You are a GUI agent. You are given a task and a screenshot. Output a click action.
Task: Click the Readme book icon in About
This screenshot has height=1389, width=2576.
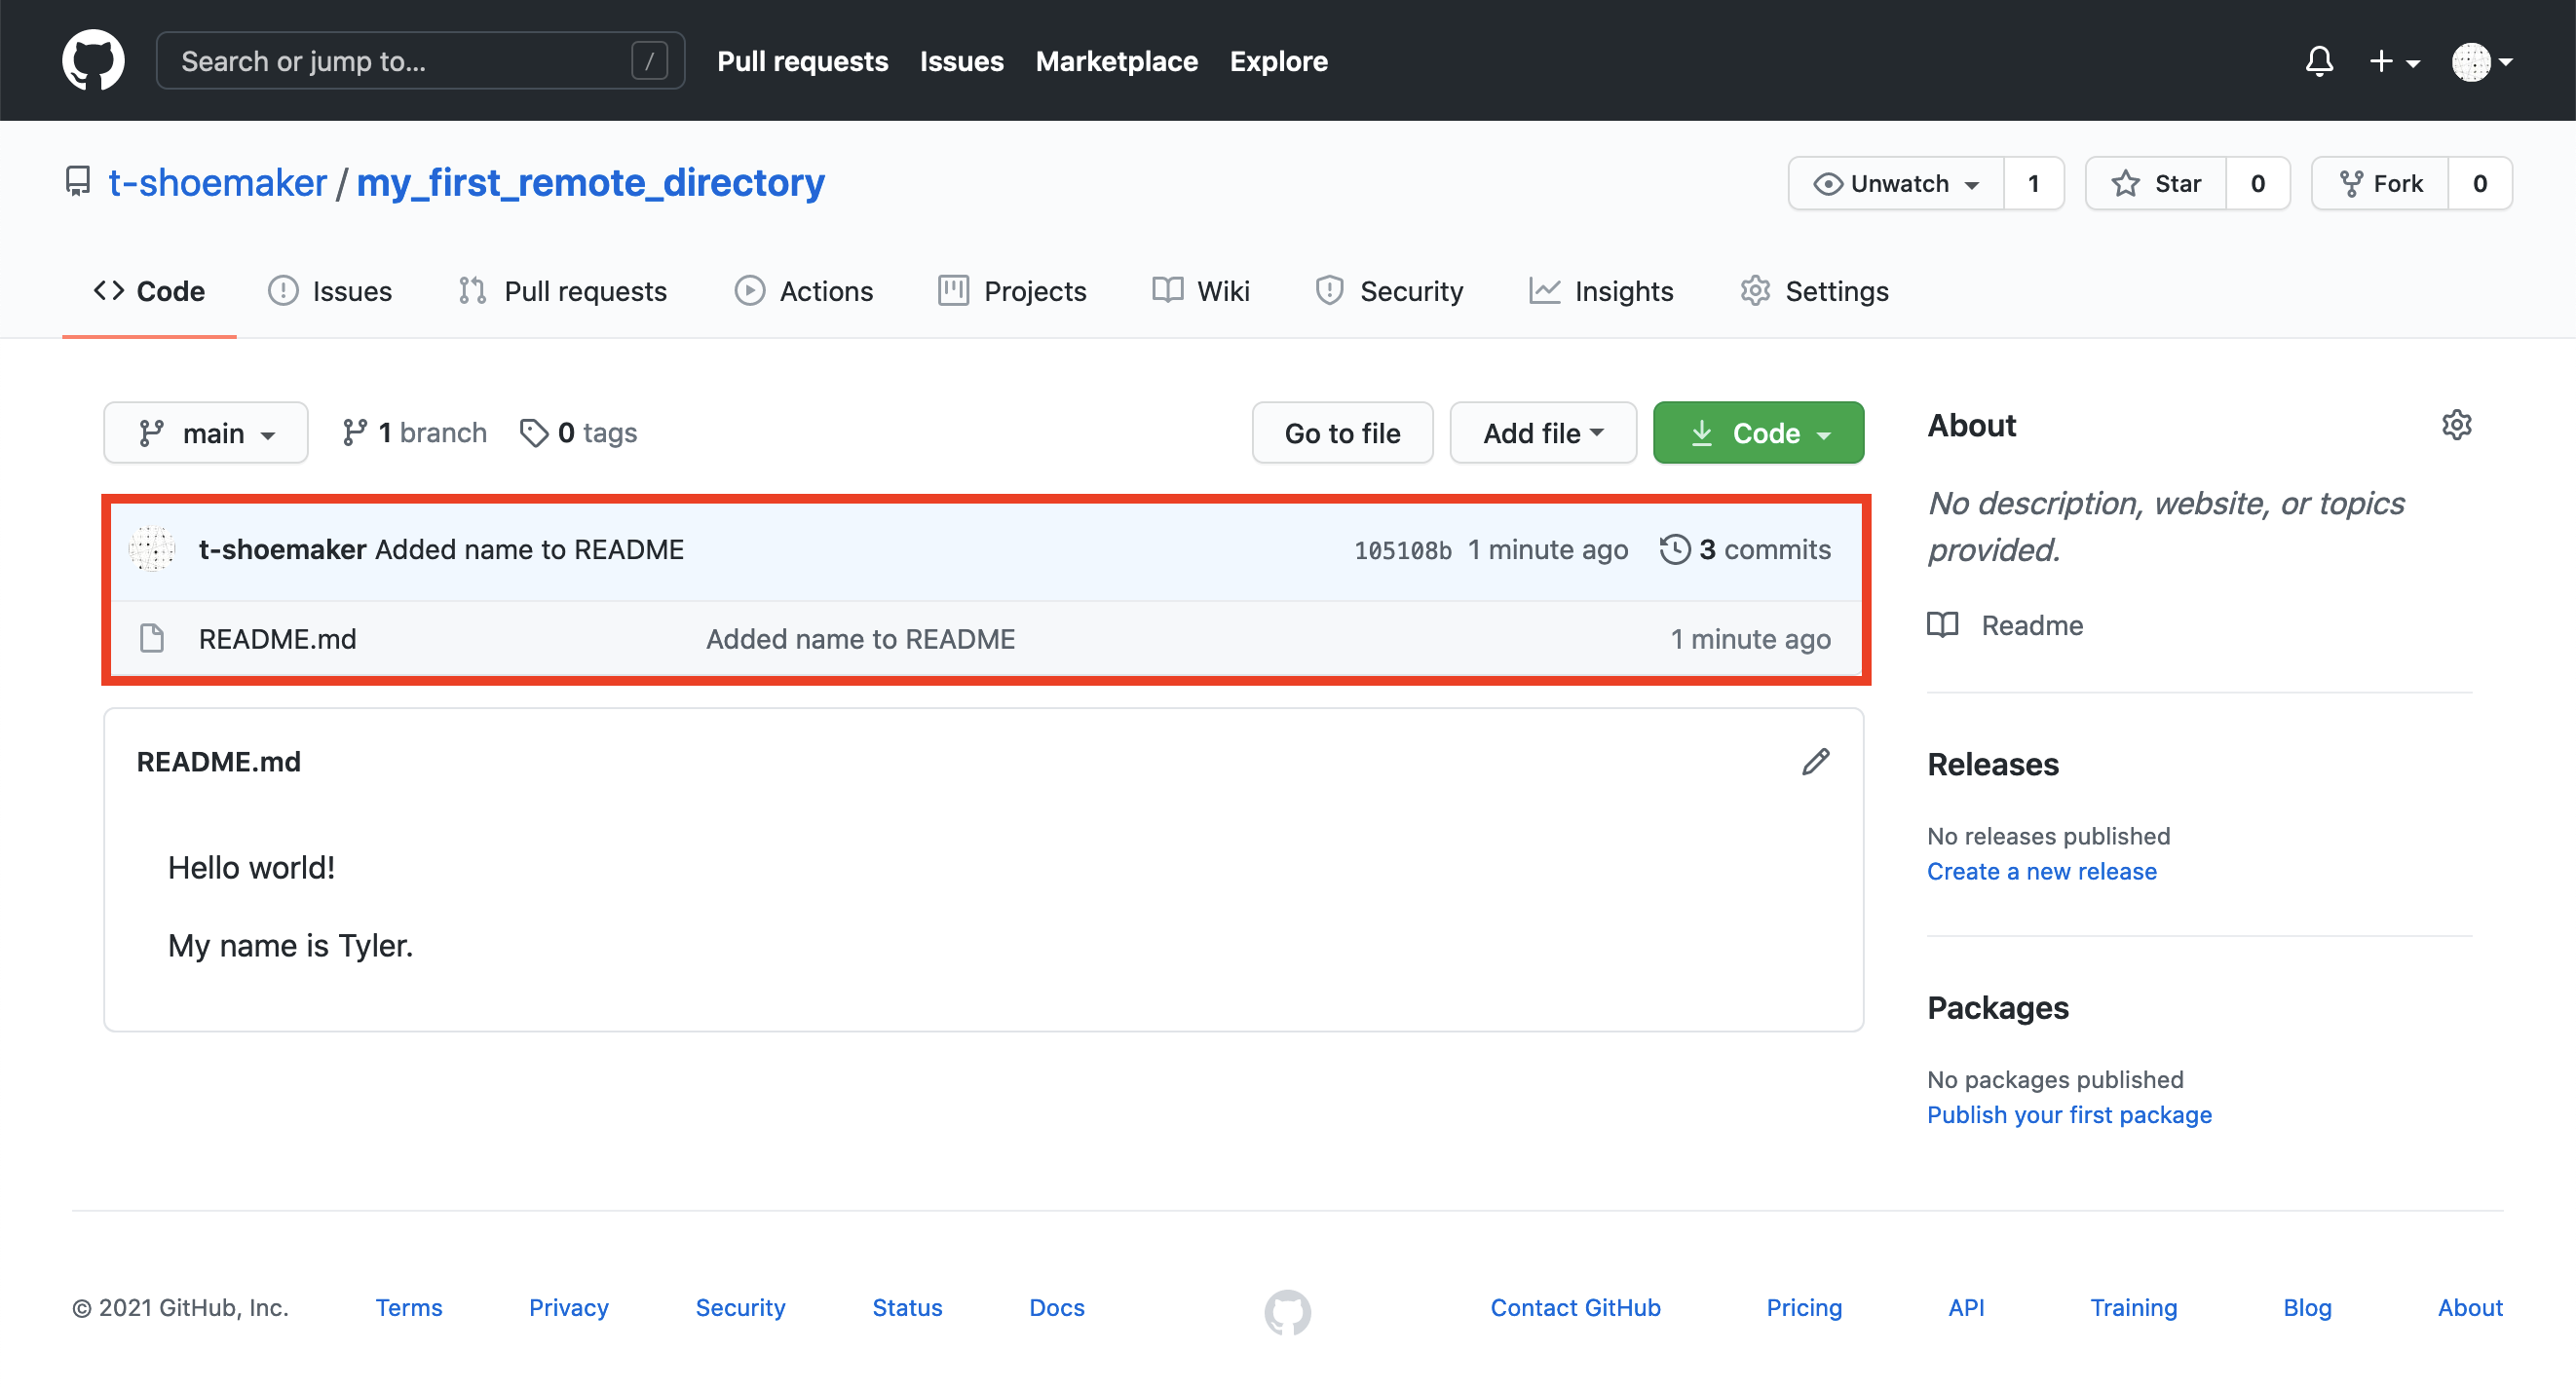(x=1942, y=625)
